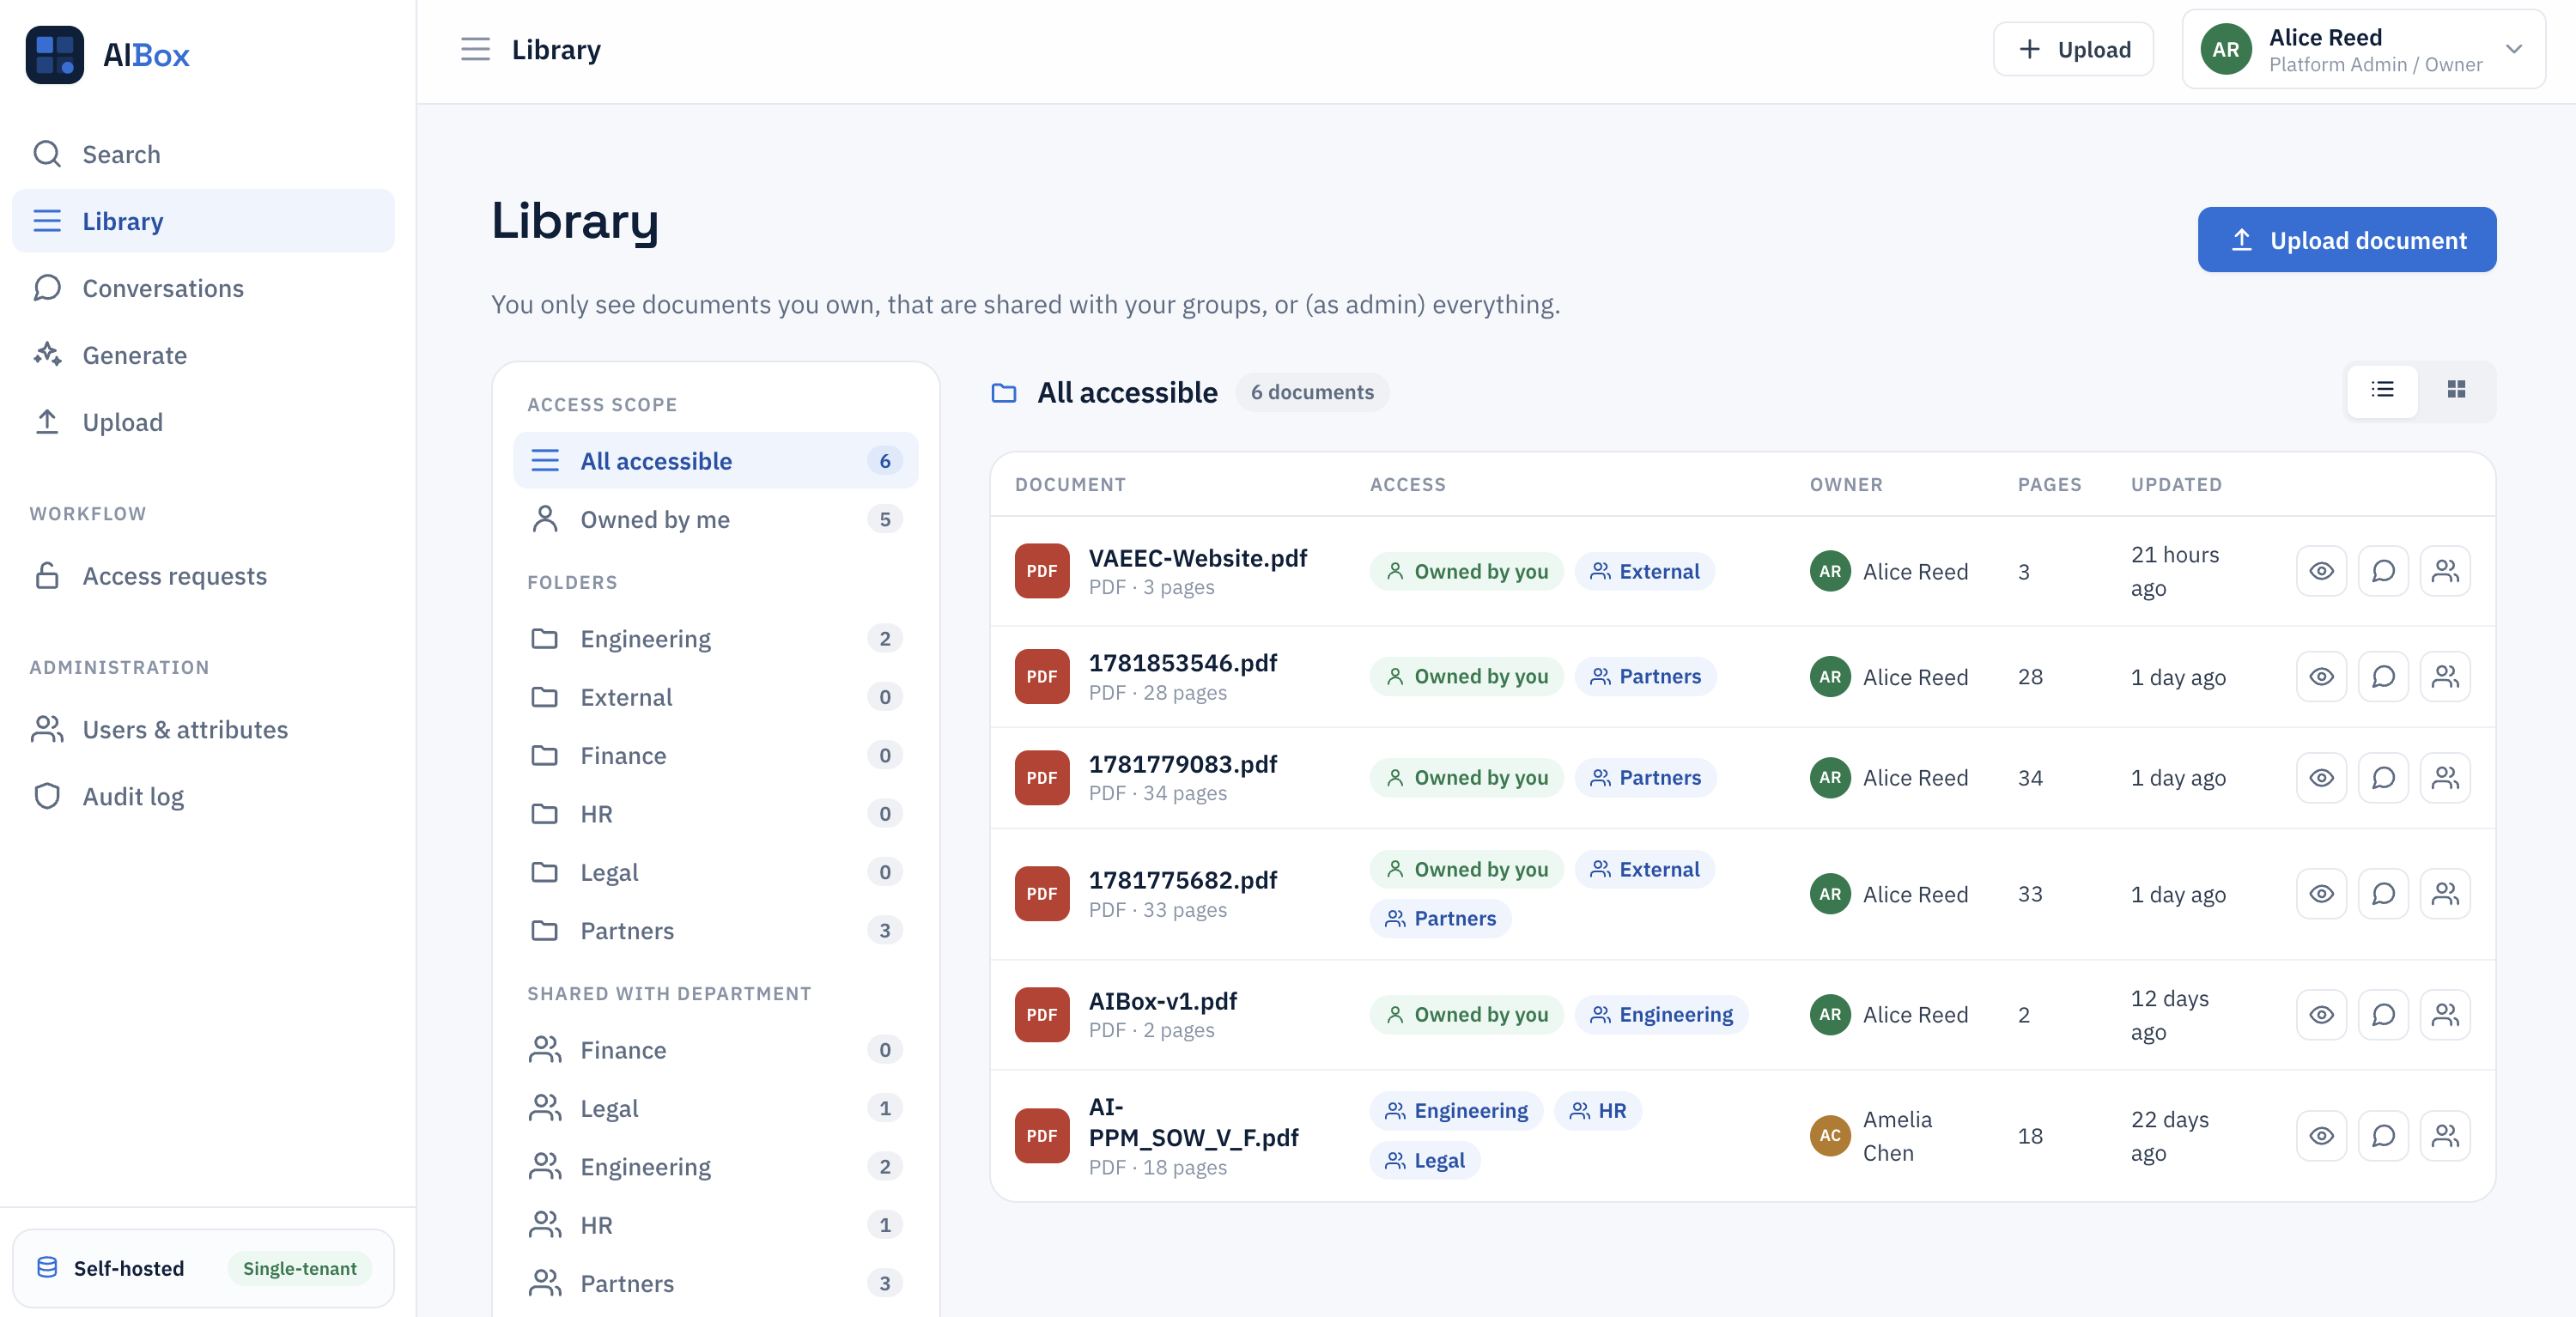
Task: View 1781779083.pdf using the eye icon
Action: tap(2321, 778)
